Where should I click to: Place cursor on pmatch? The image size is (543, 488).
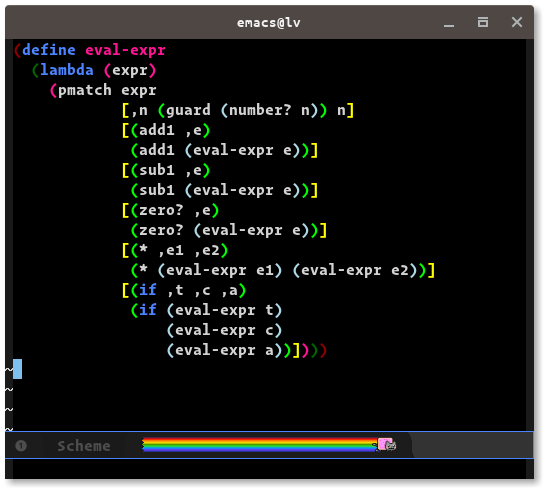click(x=85, y=90)
